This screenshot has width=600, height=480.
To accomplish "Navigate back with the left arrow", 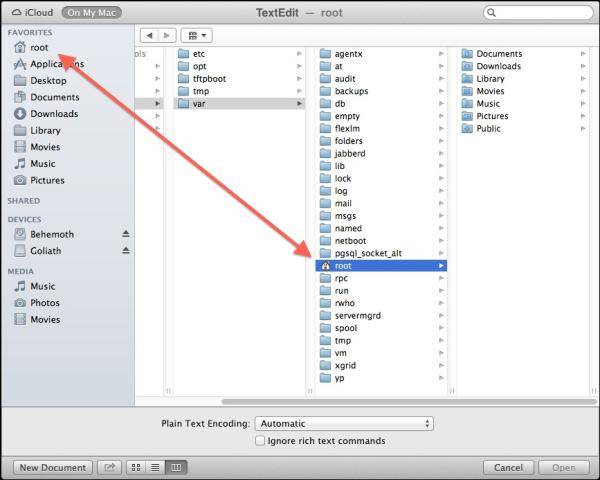I will click(149, 36).
